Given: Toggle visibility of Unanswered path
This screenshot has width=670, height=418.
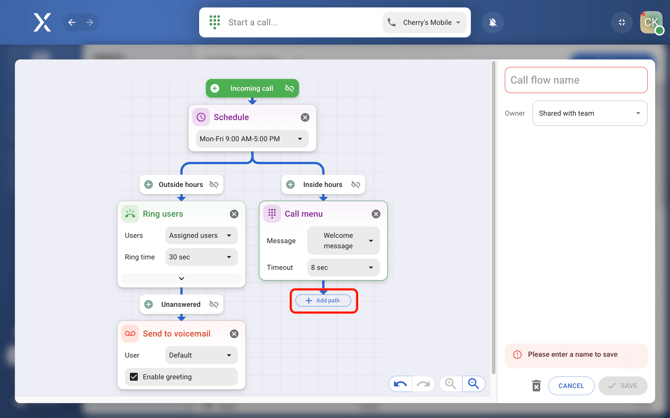Looking at the screenshot, I should (x=214, y=304).
